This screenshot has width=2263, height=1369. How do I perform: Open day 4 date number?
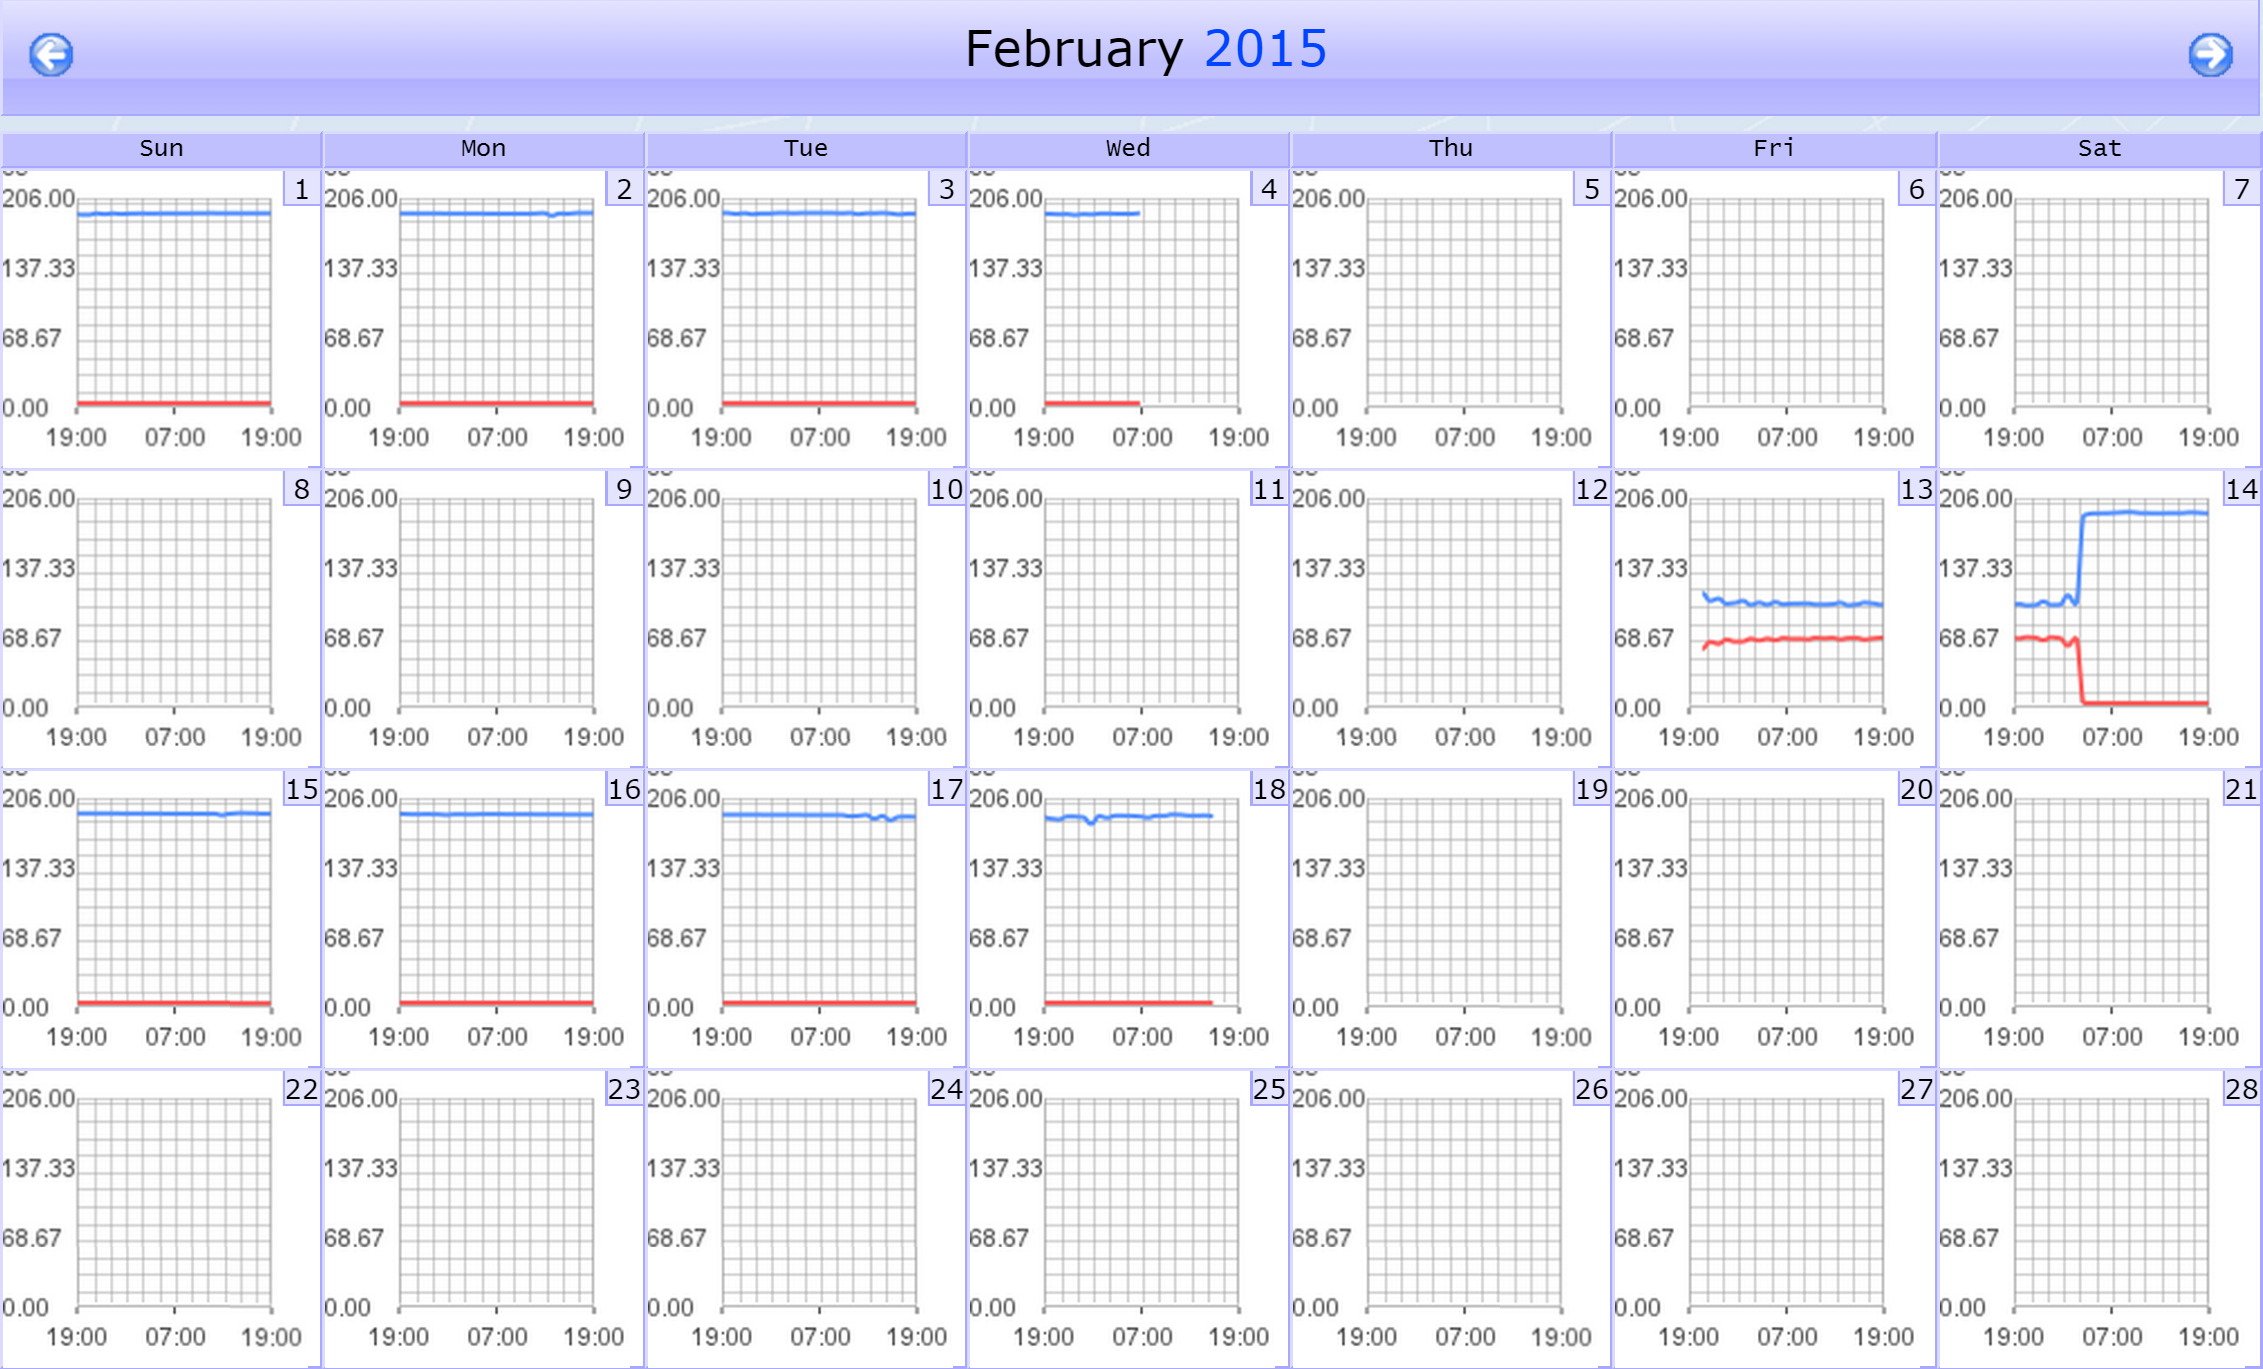[x=1269, y=189]
